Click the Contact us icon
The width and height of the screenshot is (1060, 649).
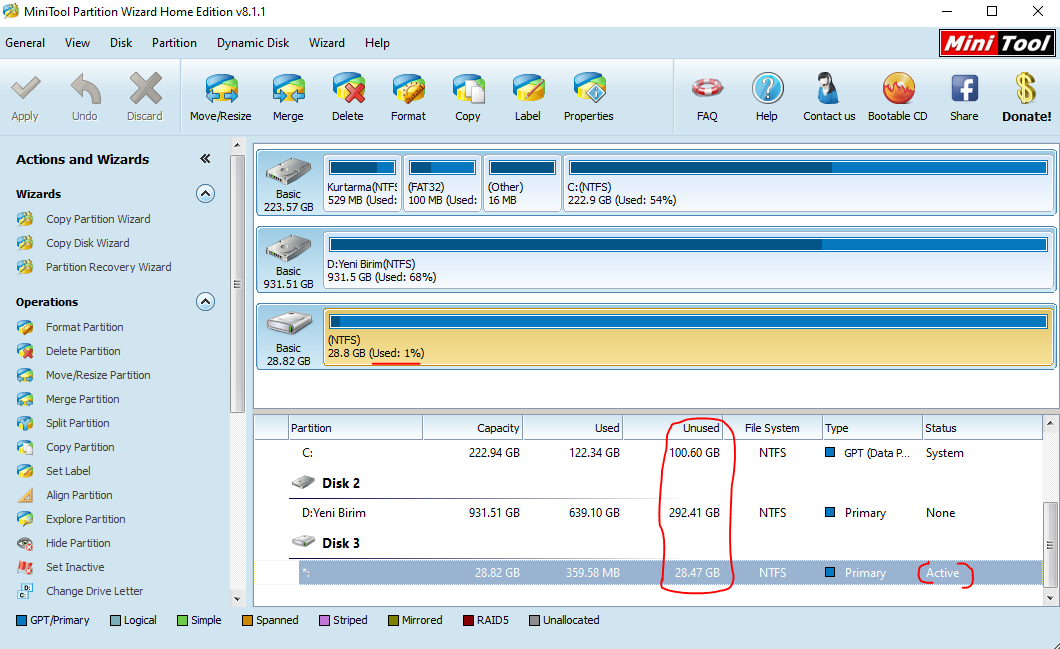[x=827, y=89]
